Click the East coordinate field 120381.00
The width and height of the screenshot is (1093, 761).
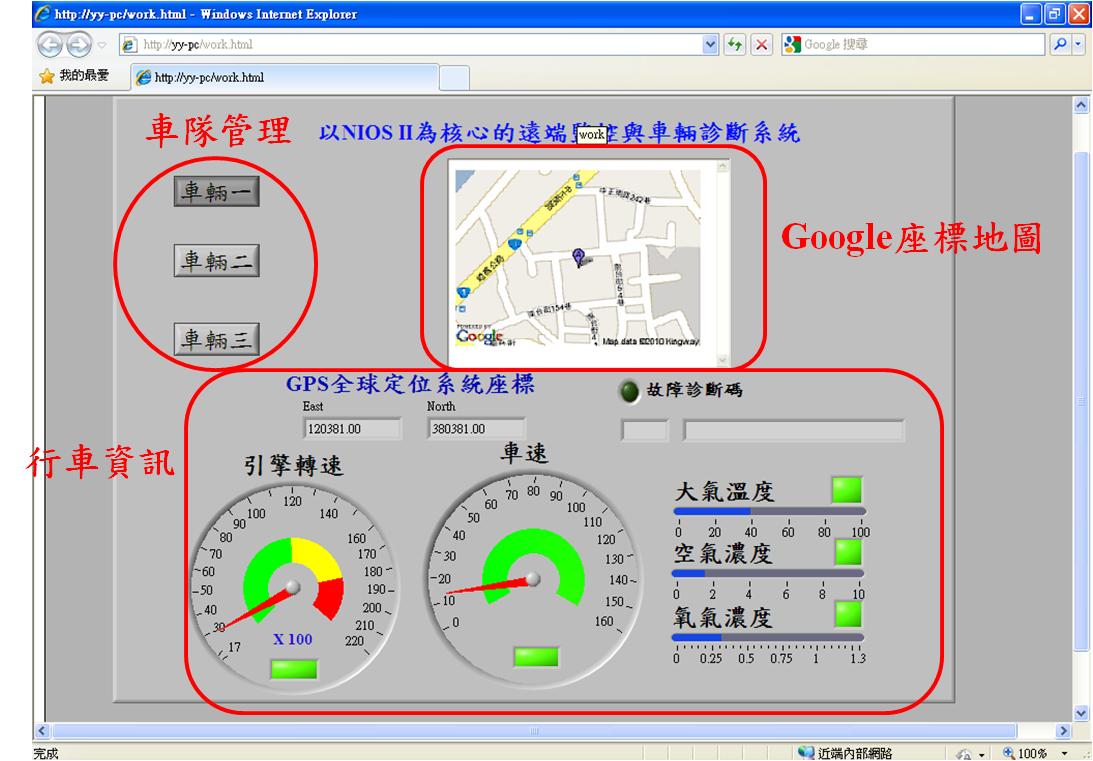(353, 429)
